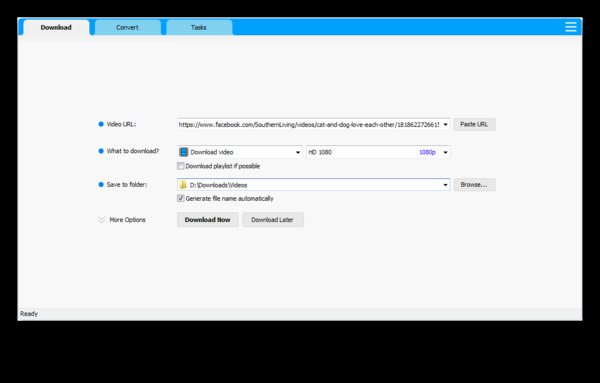Click the Browse... button
This screenshot has width=600, height=383.
coord(474,184)
